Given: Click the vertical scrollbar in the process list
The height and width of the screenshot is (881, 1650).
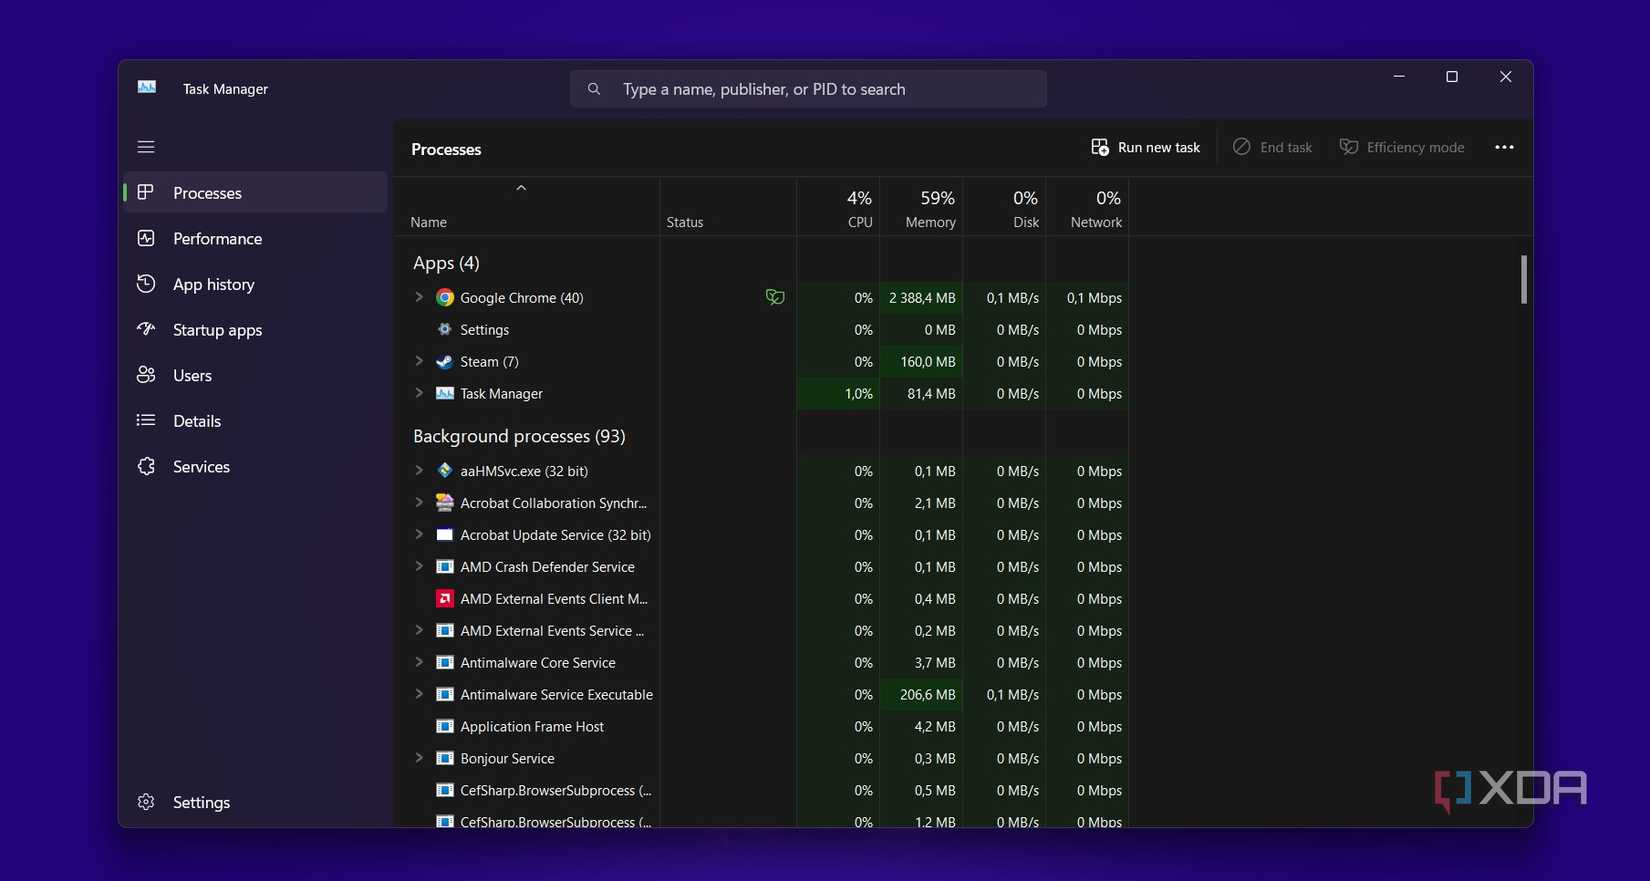Looking at the screenshot, I should tap(1524, 279).
